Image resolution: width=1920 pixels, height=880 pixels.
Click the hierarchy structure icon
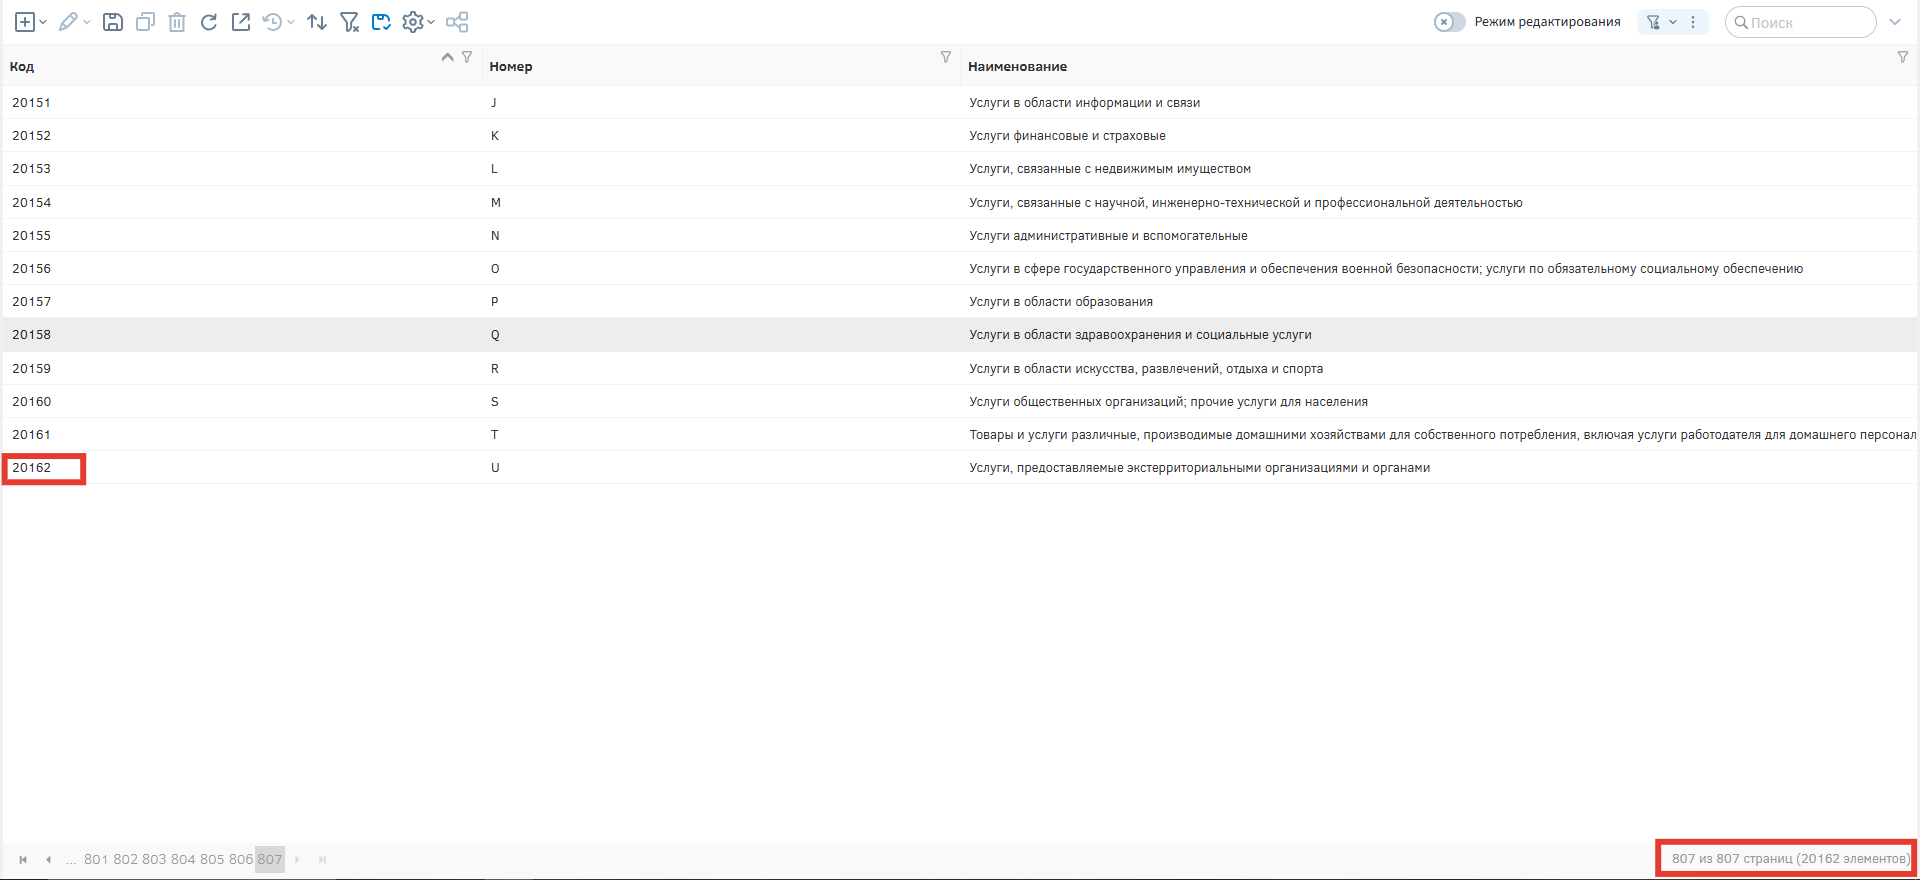(x=457, y=22)
